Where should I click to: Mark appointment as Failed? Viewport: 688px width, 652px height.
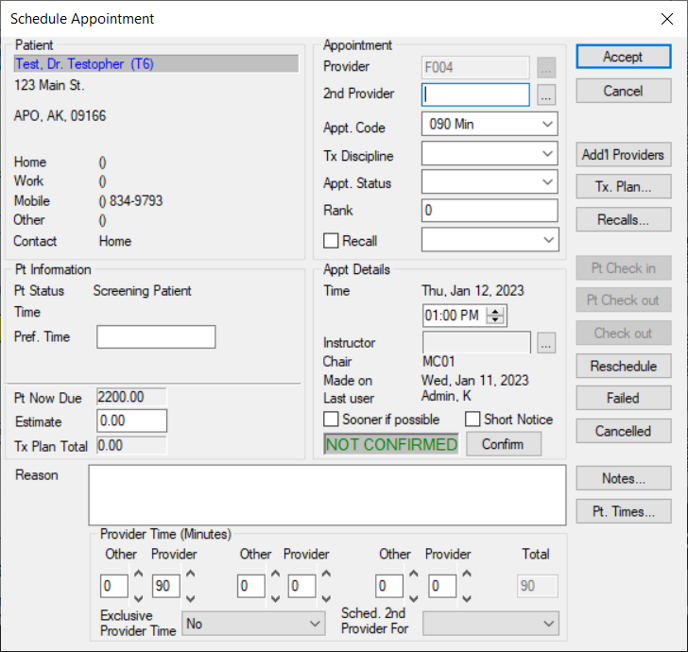point(624,398)
